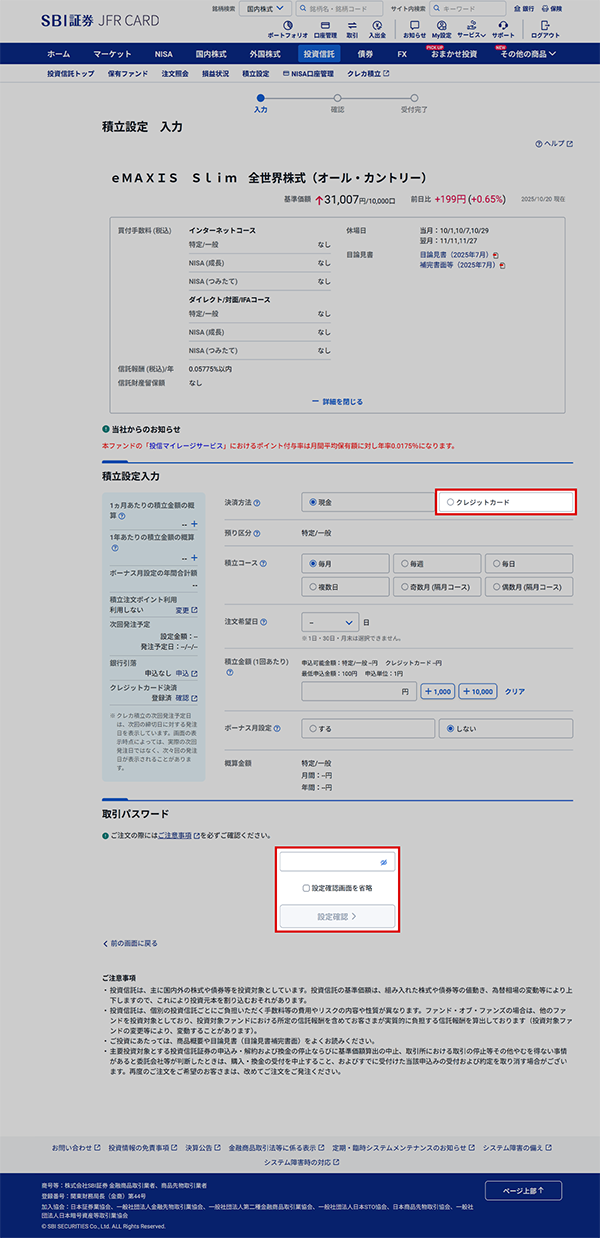The height and width of the screenshot is (1238, 600).
Task: Select the クレジットカード payment option
Action: tap(505, 502)
